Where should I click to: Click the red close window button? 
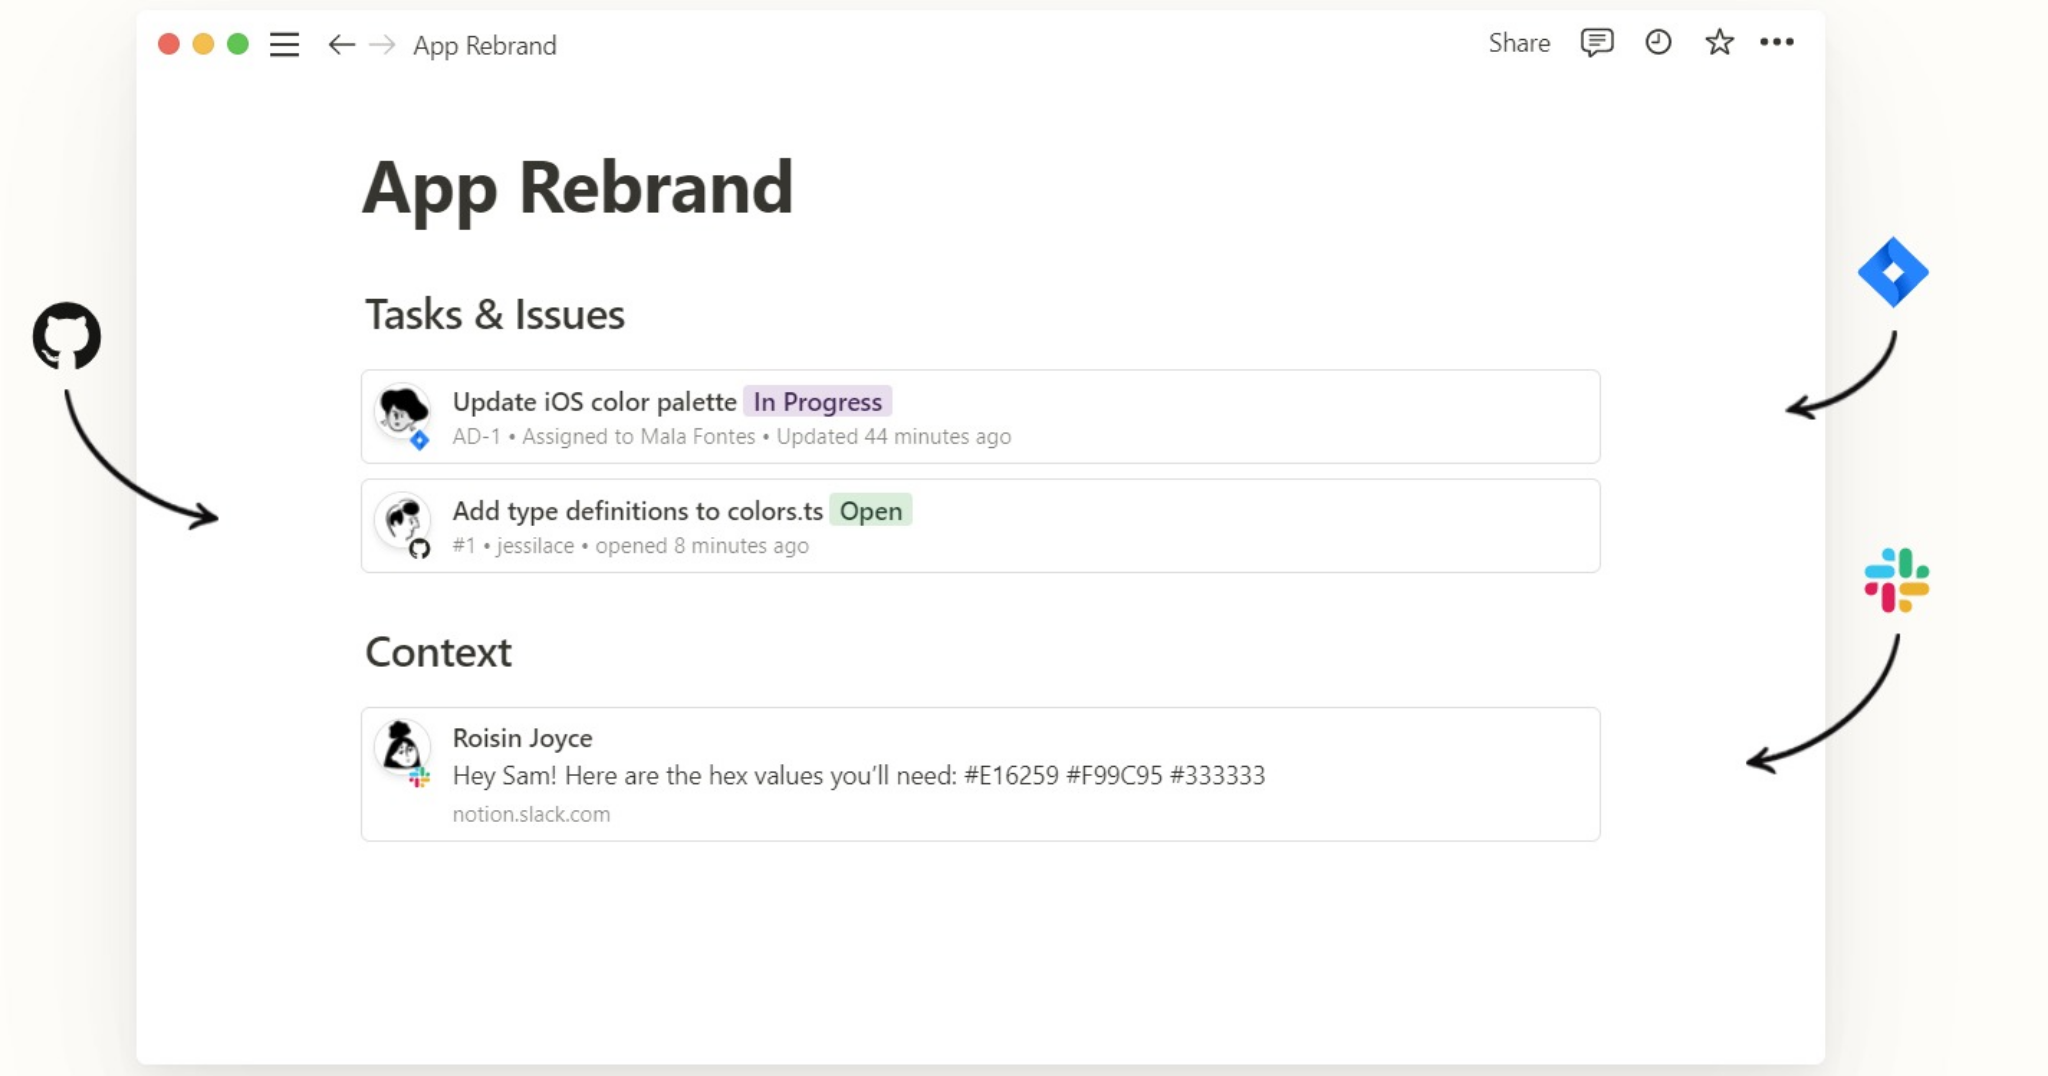[x=169, y=44]
